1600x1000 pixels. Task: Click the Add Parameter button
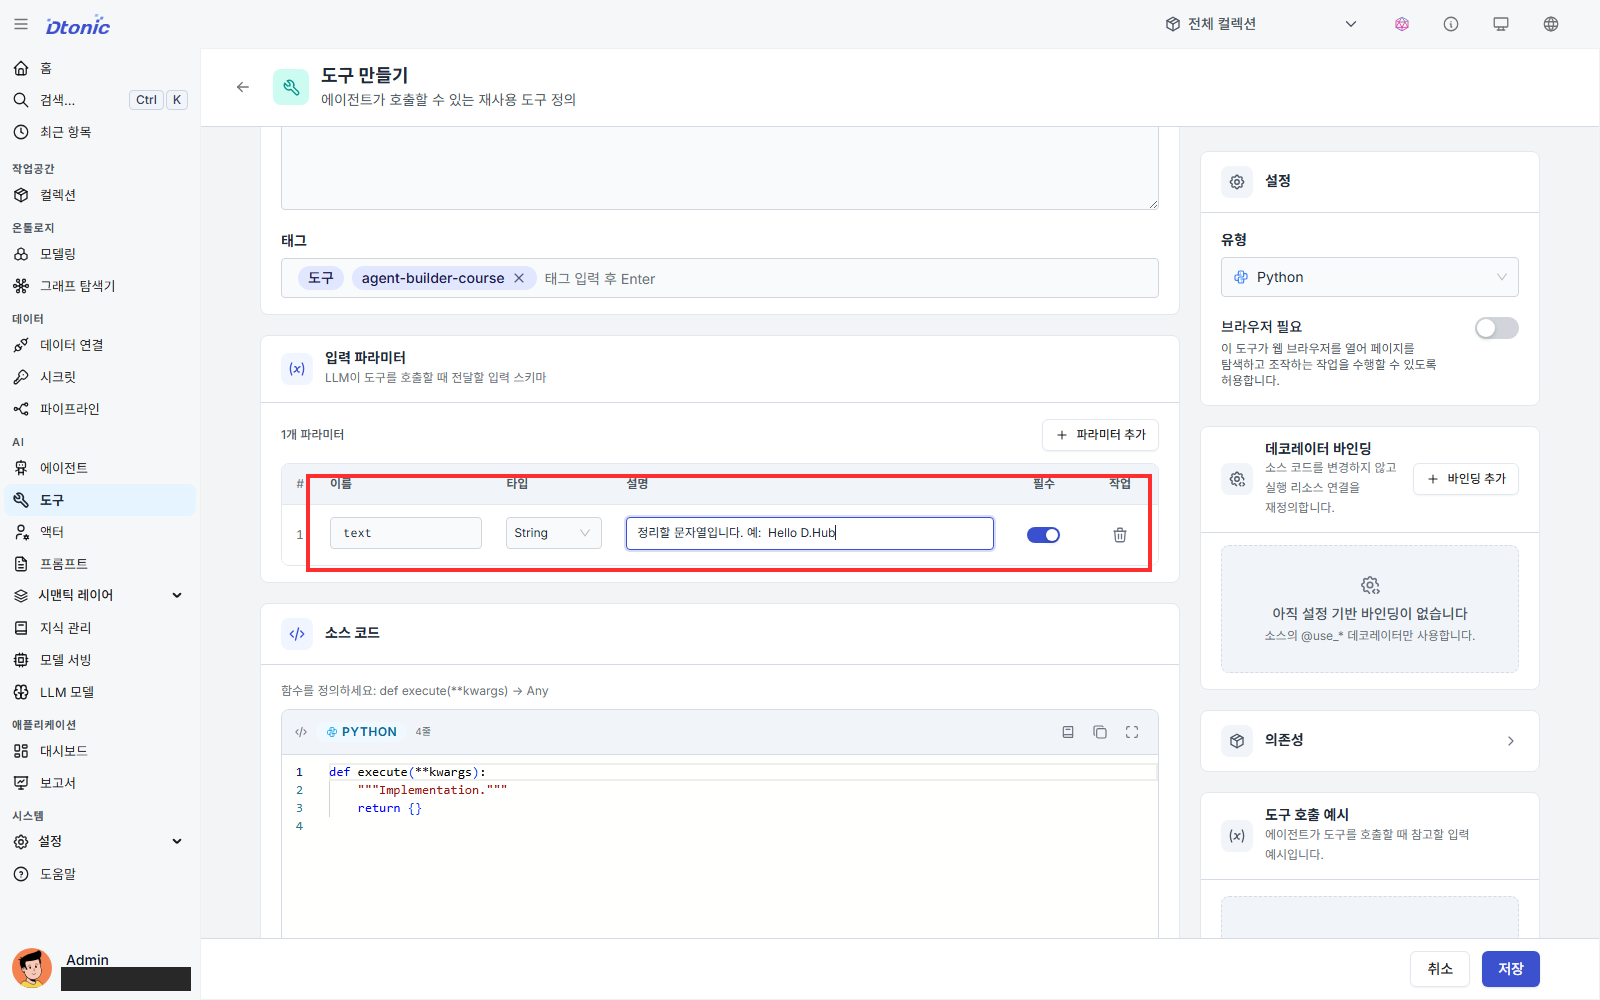[x=1100, y=435]
